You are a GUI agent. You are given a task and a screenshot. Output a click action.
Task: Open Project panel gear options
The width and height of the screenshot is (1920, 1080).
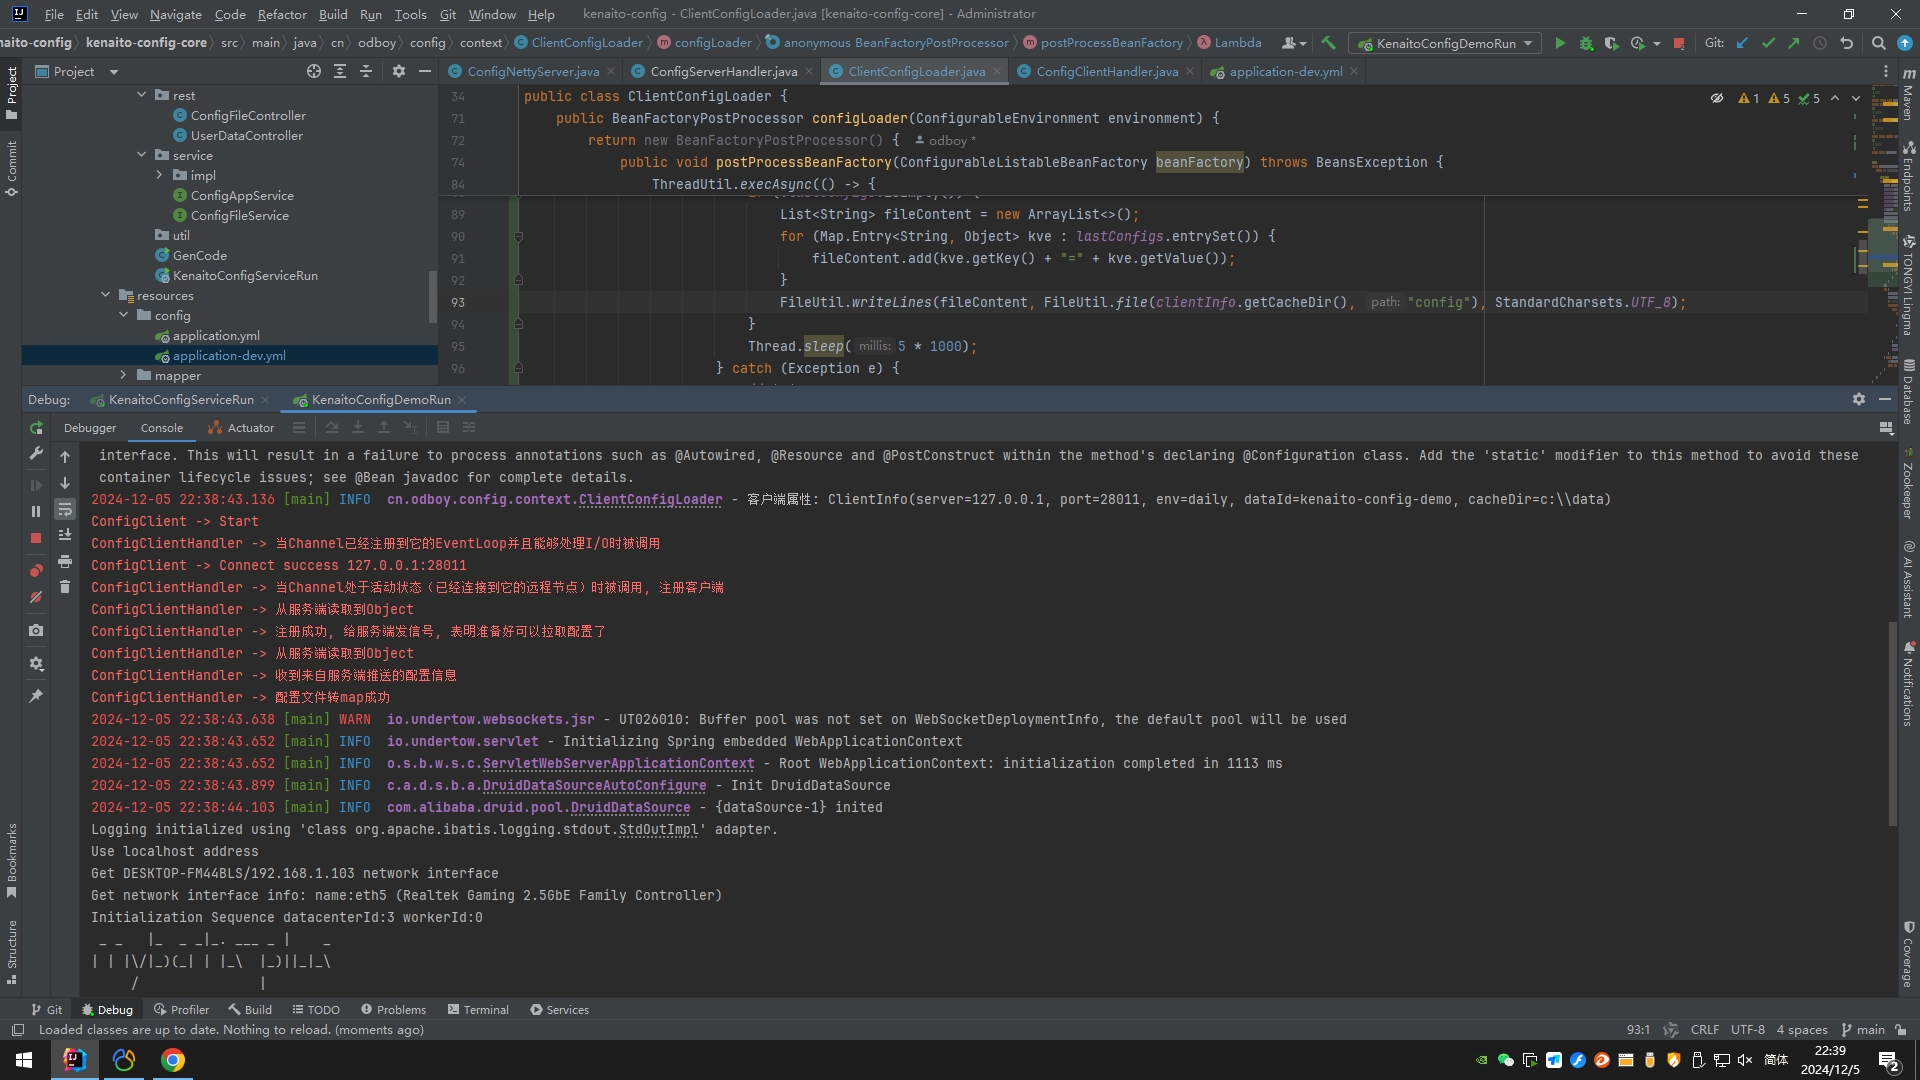tap(399, 72)
